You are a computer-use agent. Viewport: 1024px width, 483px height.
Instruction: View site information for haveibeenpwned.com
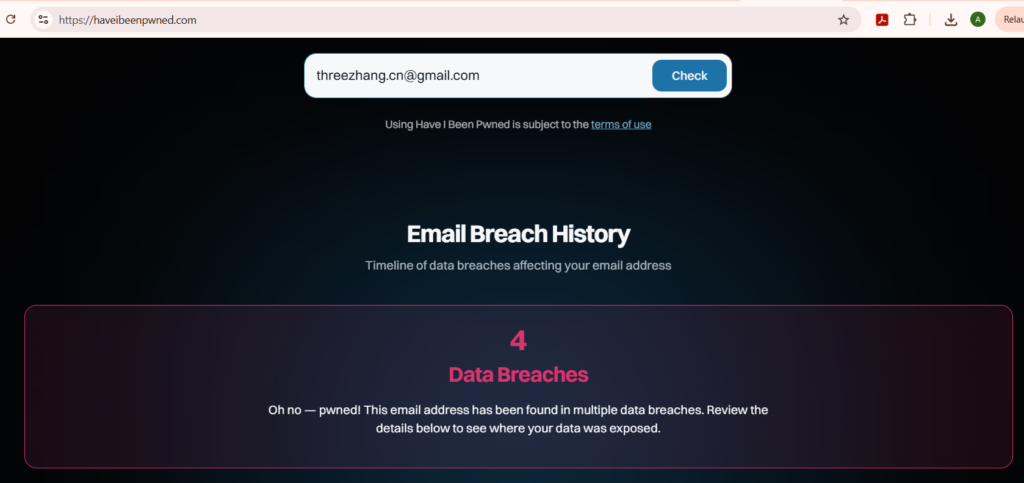coord(43,20)
